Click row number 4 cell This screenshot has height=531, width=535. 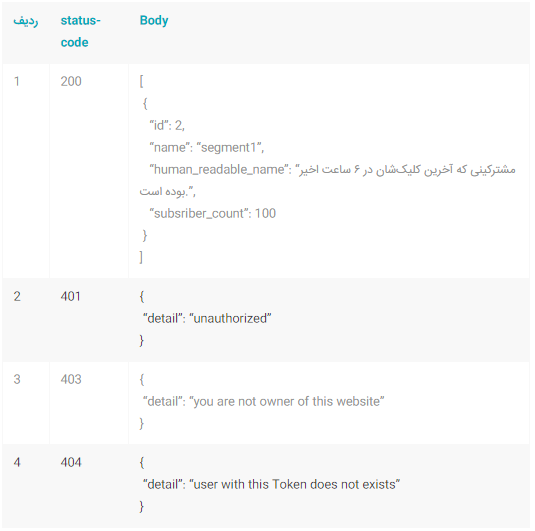17,462
